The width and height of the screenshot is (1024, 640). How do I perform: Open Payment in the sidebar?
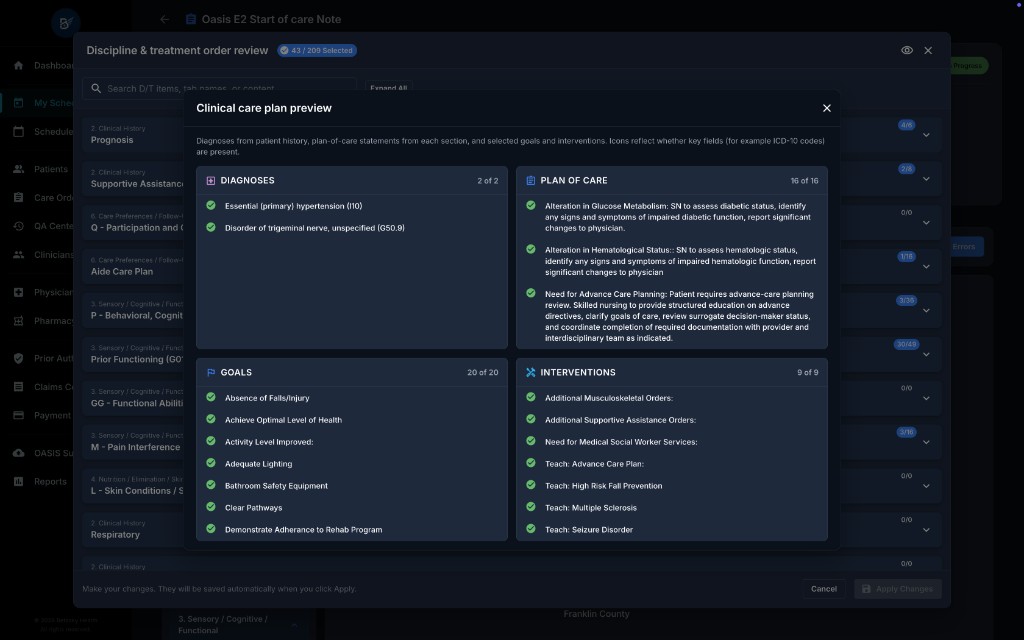42,415
